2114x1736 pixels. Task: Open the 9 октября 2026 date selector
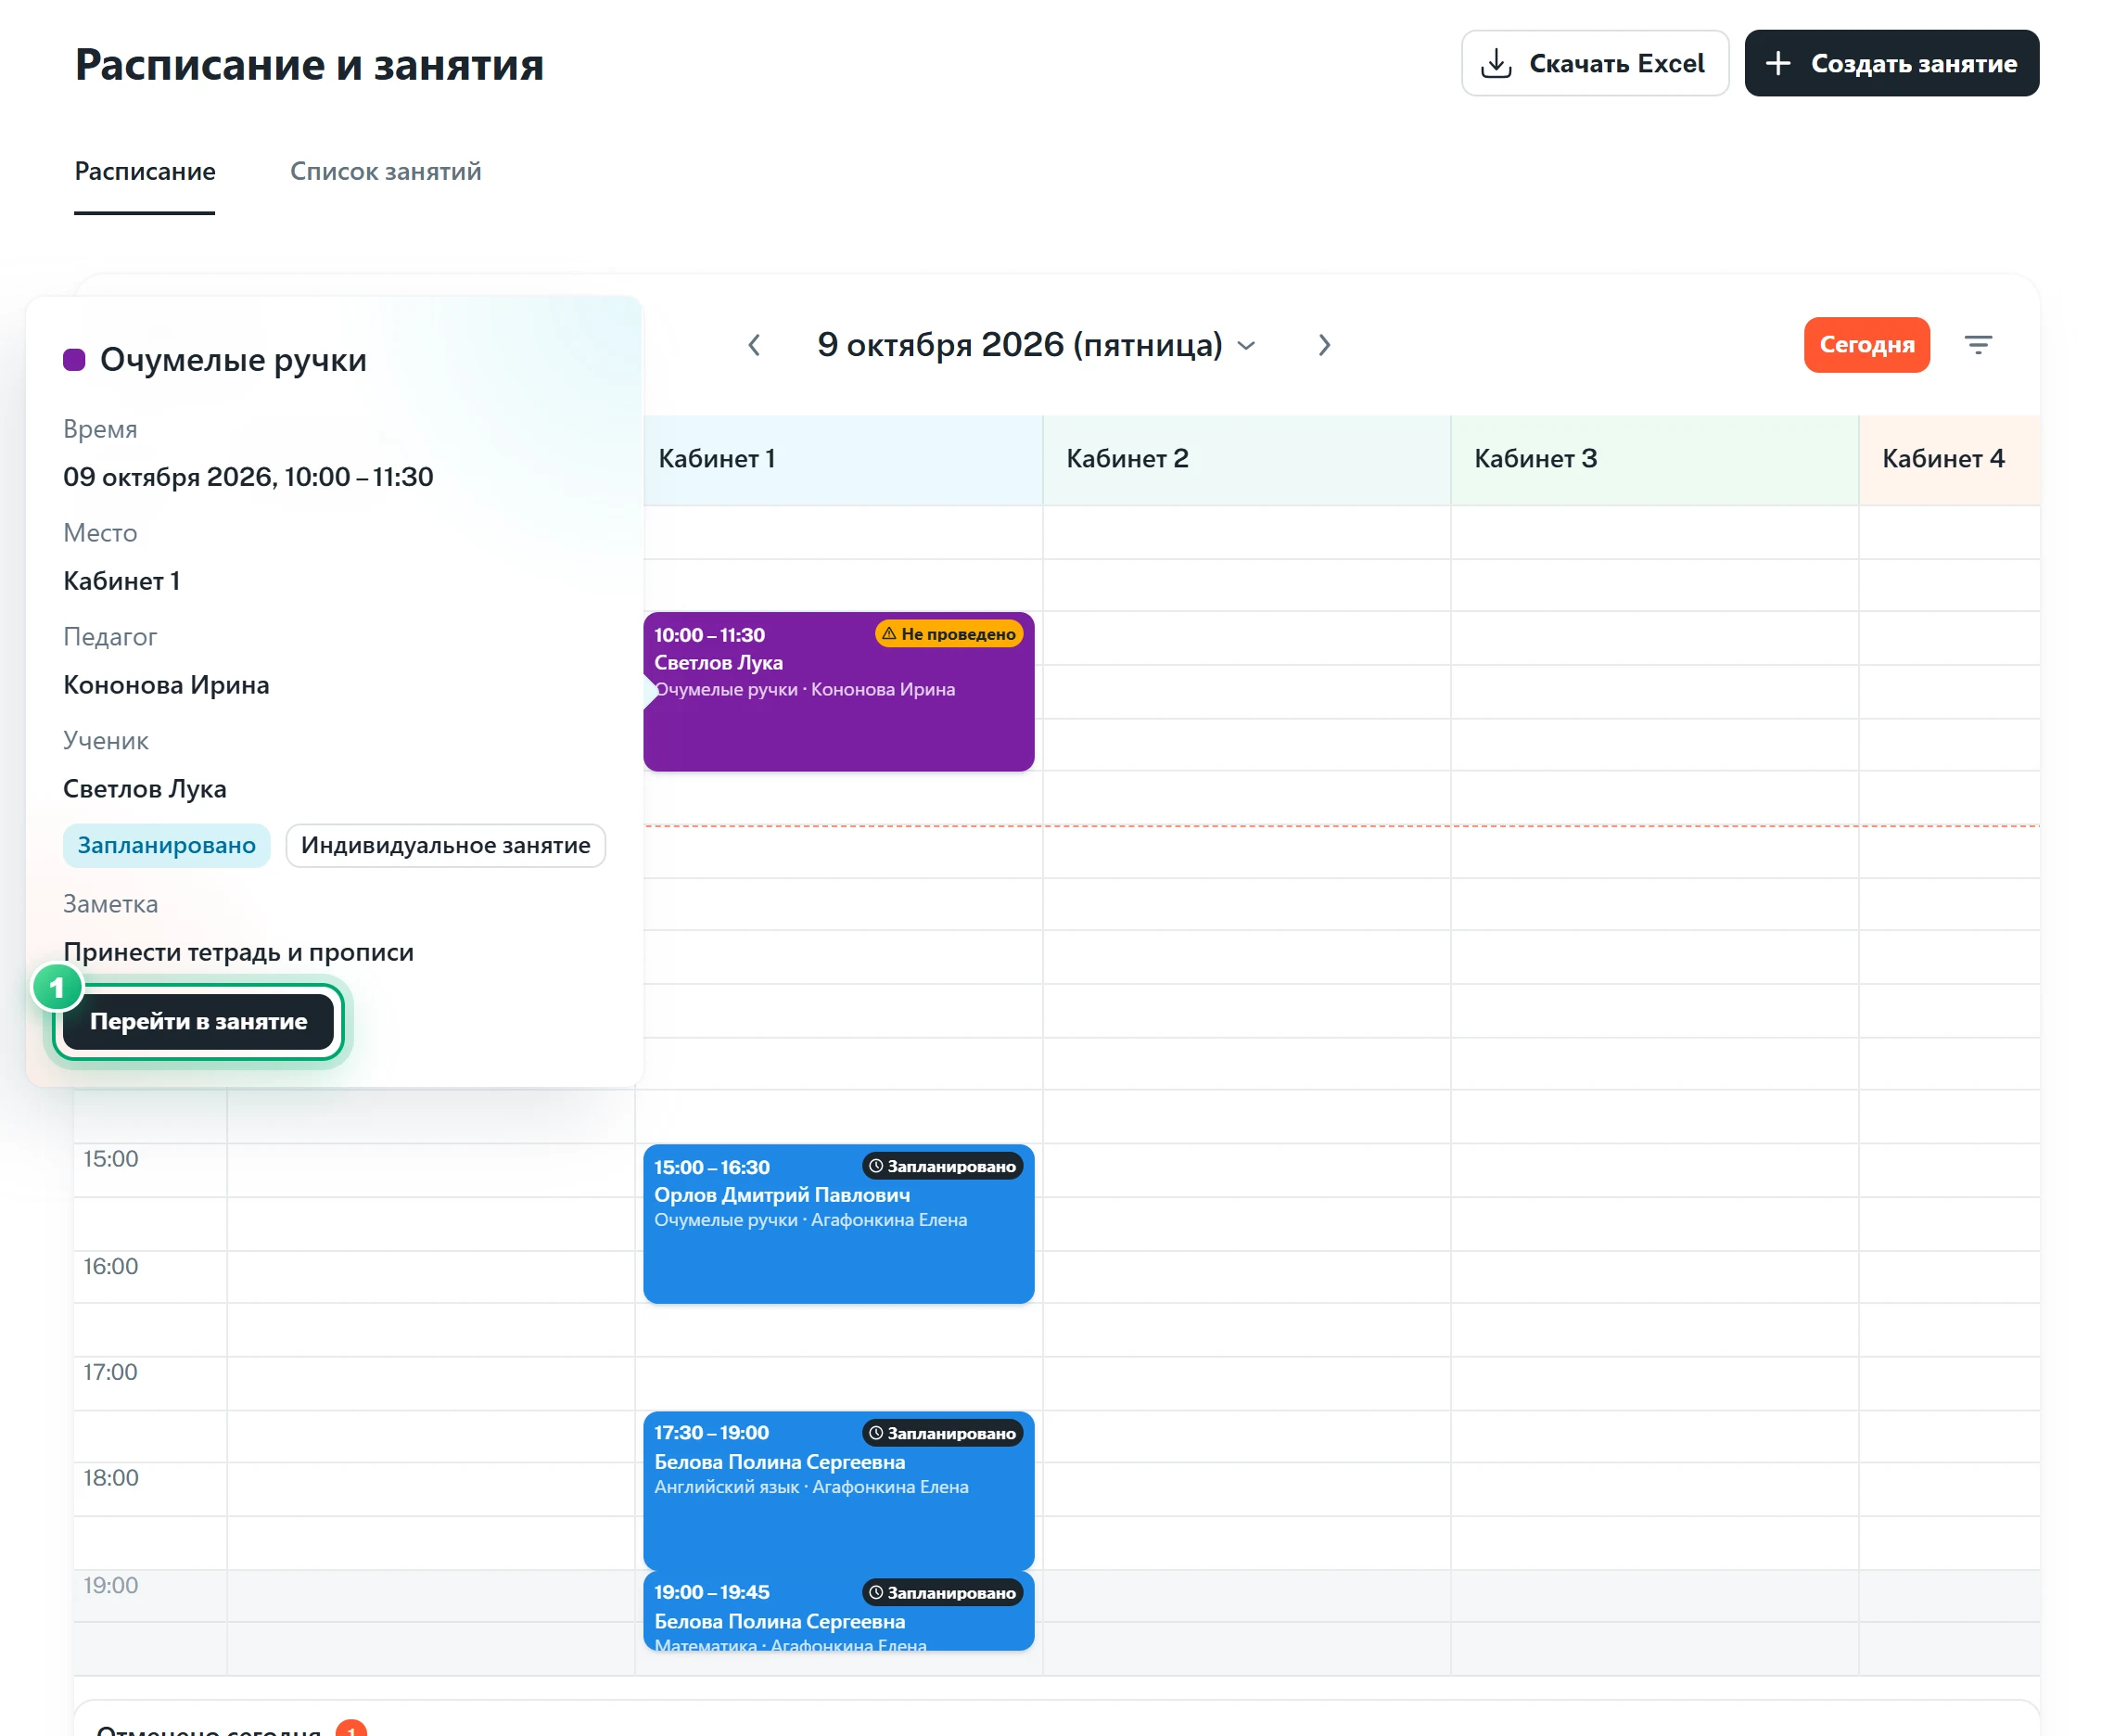coord(1036,345)
